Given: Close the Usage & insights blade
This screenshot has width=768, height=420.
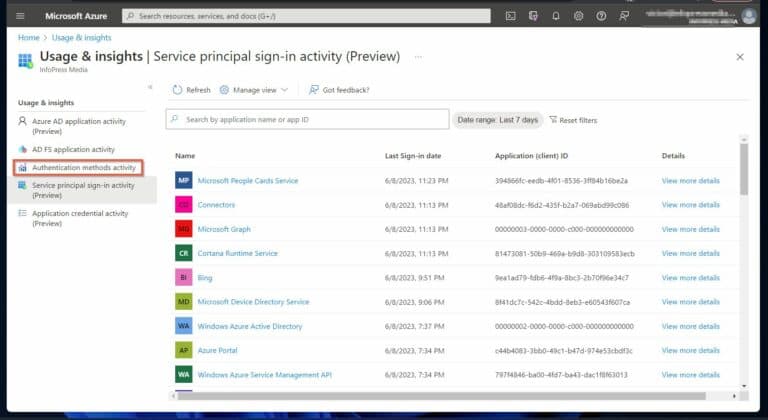Looking at the screenshot, I should tap(740, 57).
